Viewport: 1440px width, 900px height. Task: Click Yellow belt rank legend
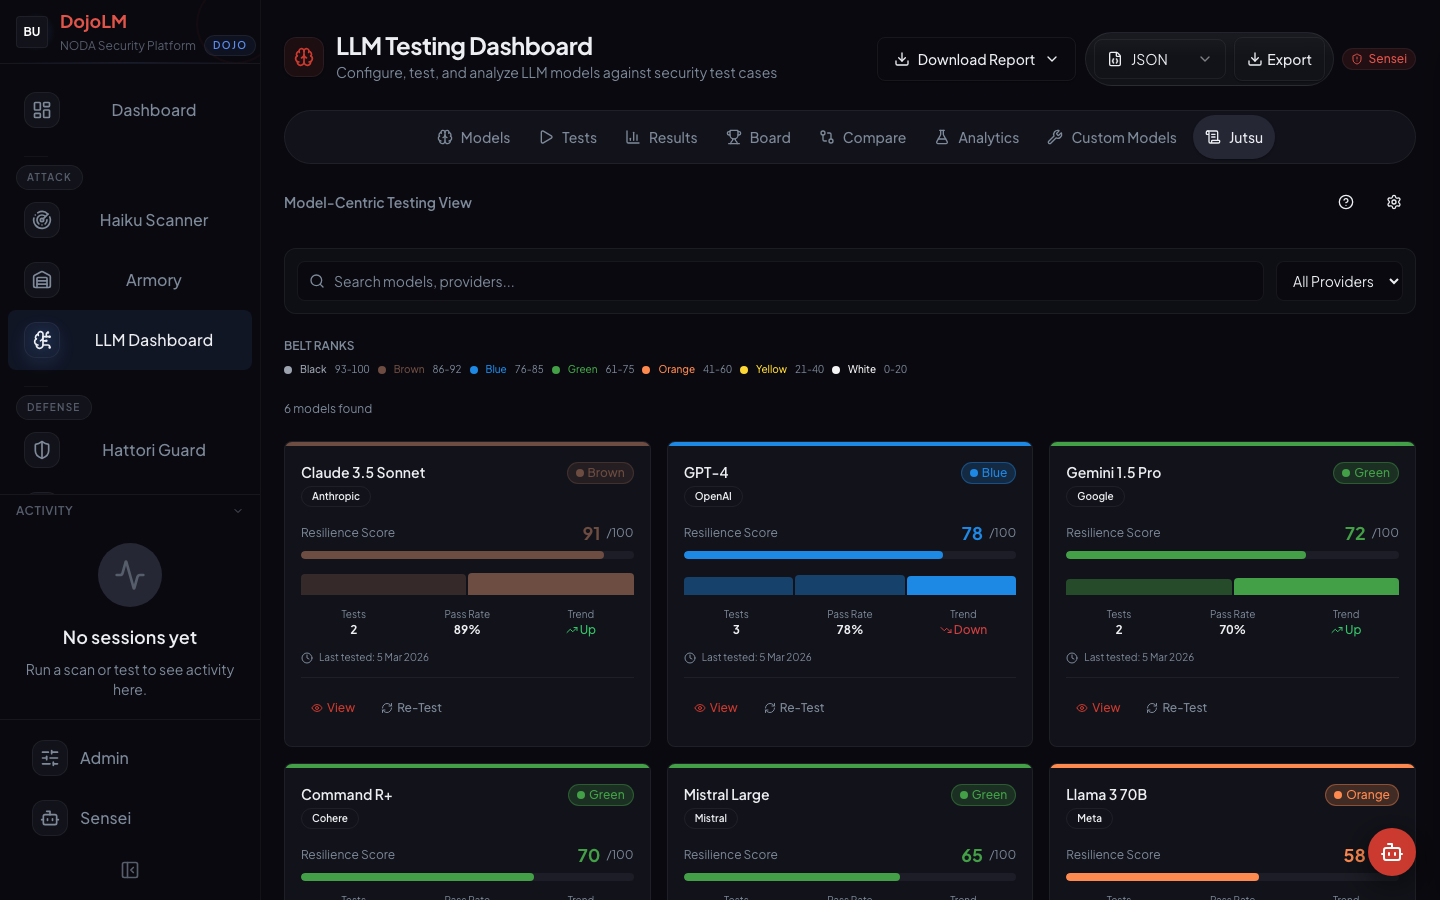(771, 370)
